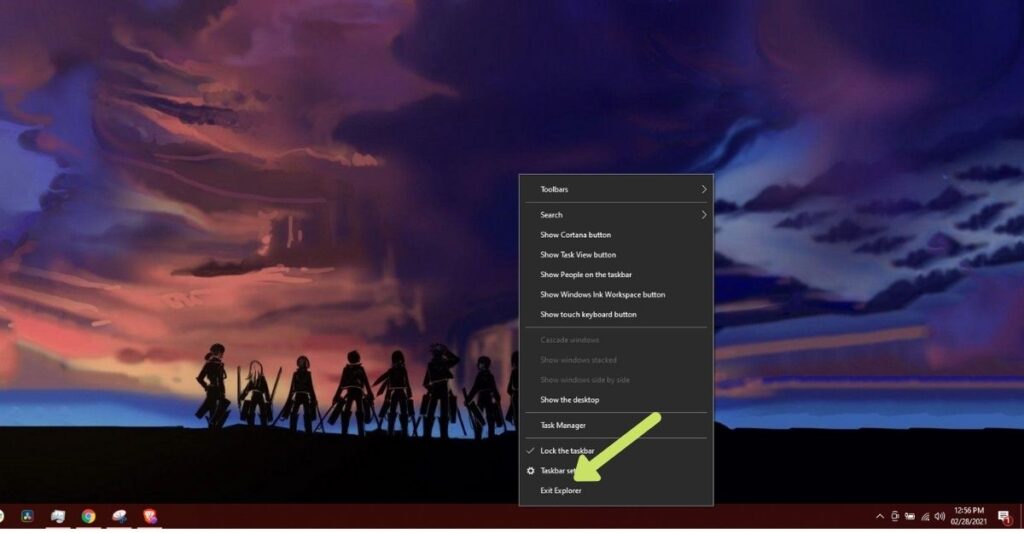The image size is (1024, 533).
Task: Toggle Show People on the taskbar
Action: point(616,274)
